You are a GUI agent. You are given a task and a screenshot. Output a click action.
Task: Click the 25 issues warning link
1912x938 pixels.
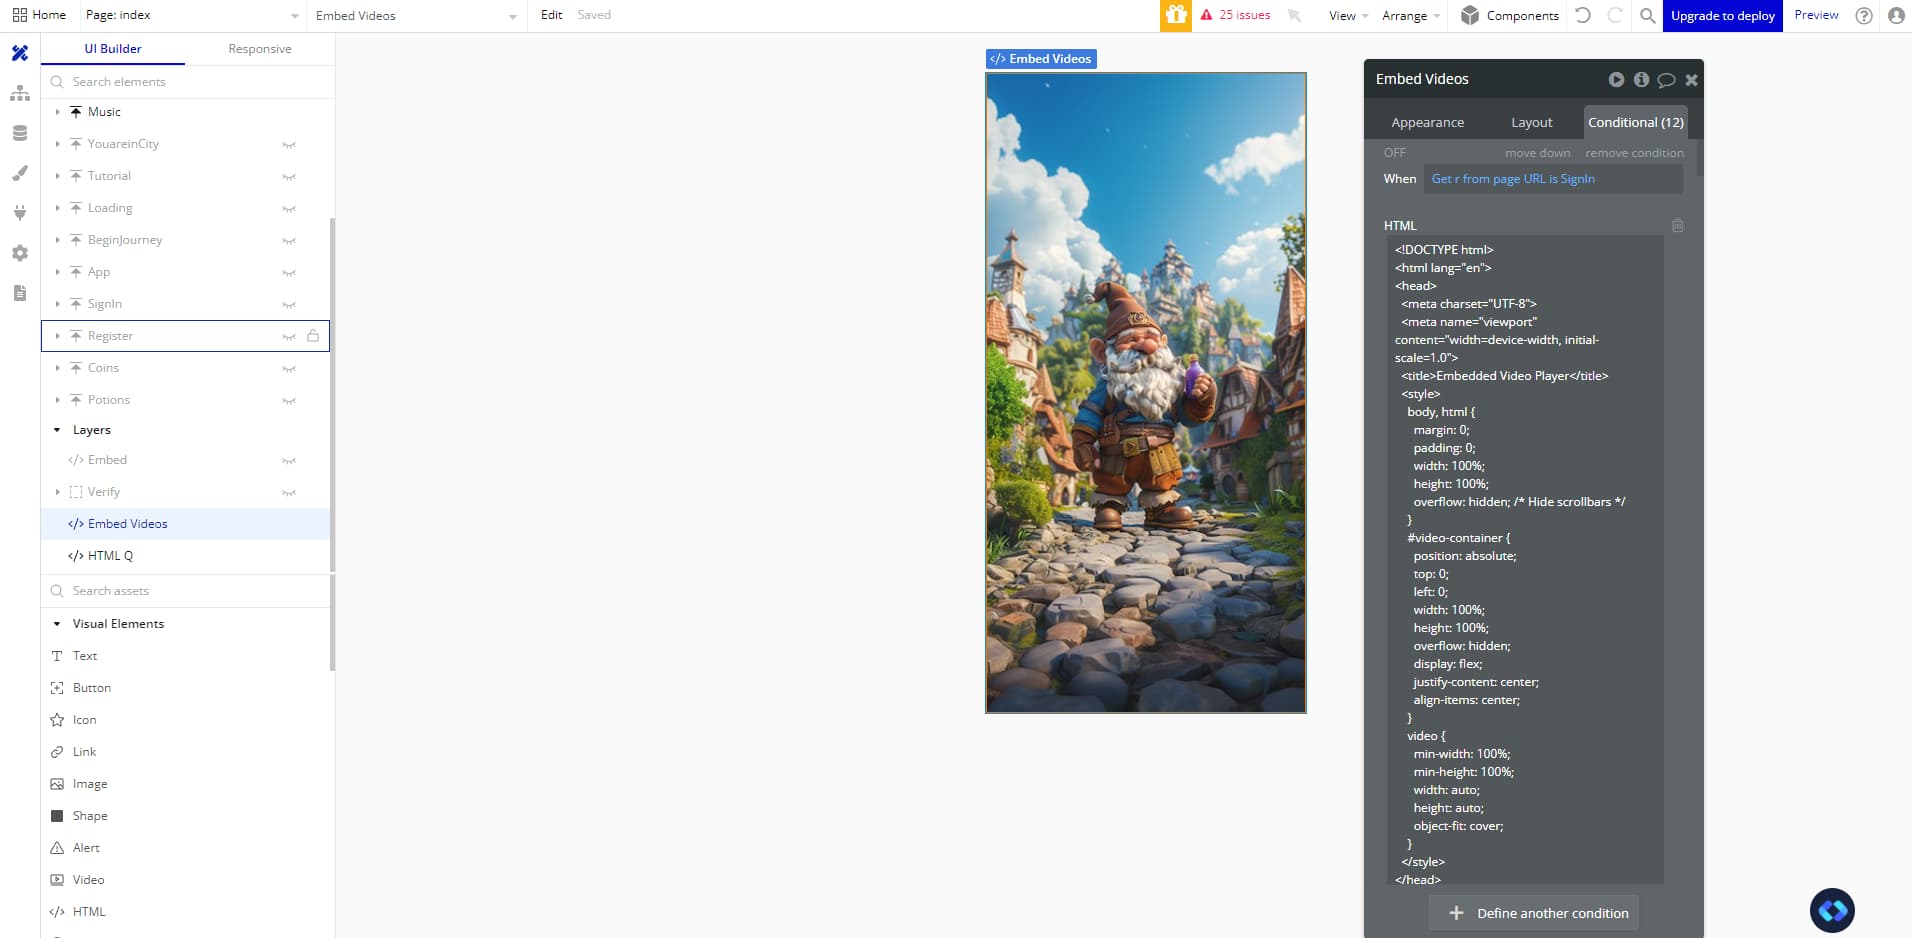[x=1241, y=15]
